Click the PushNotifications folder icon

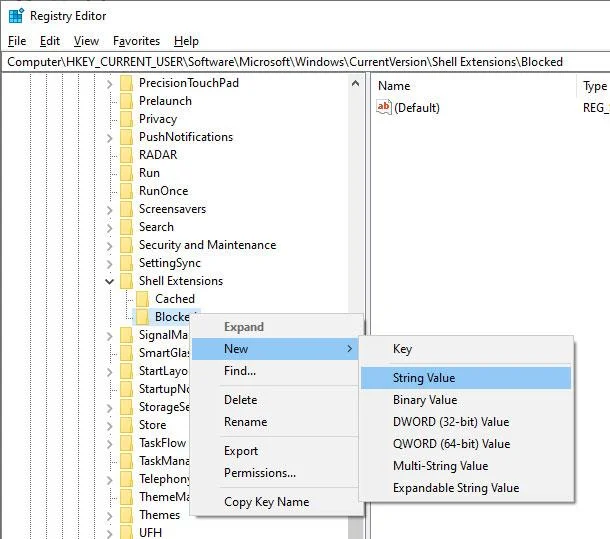point(126,137)
